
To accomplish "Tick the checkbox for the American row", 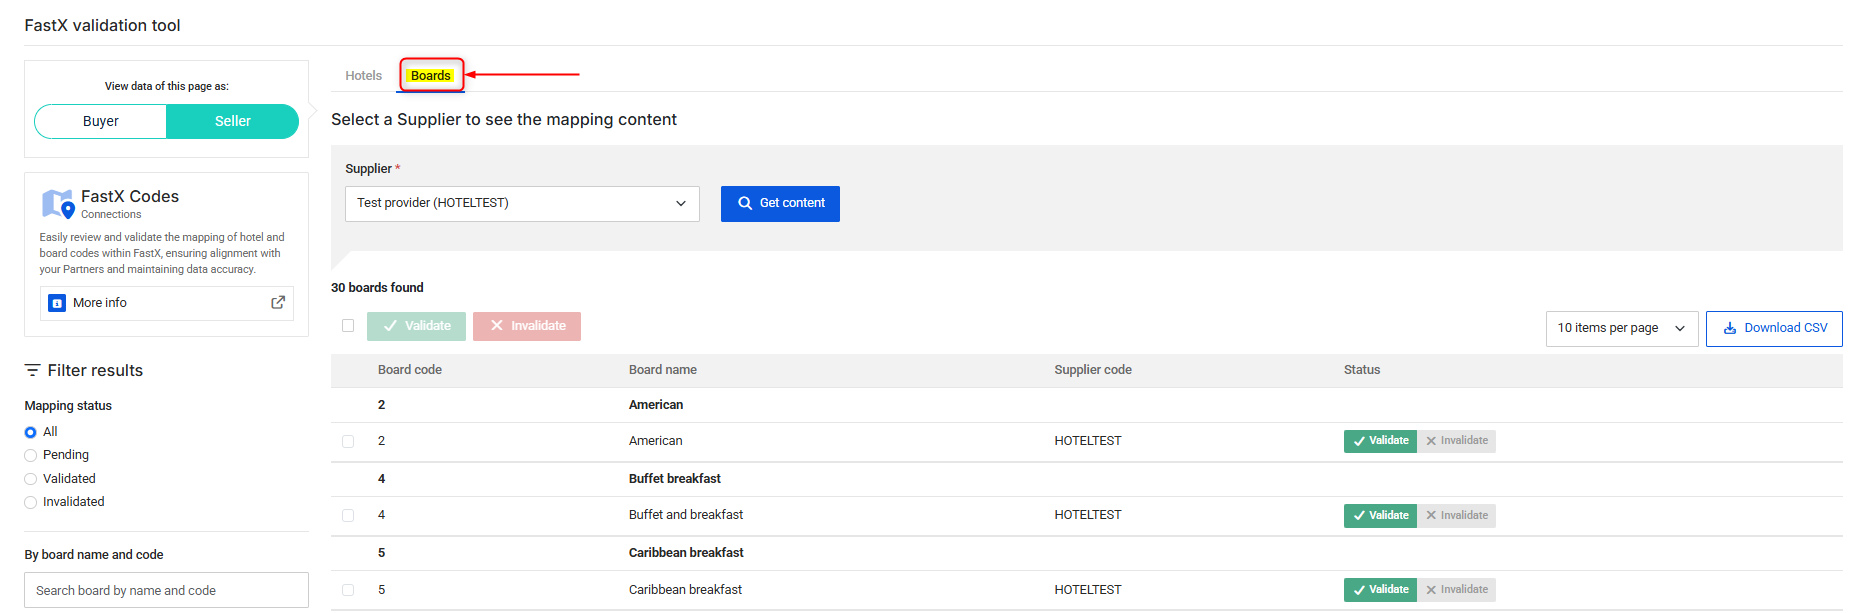I will (x=348, y=441).
